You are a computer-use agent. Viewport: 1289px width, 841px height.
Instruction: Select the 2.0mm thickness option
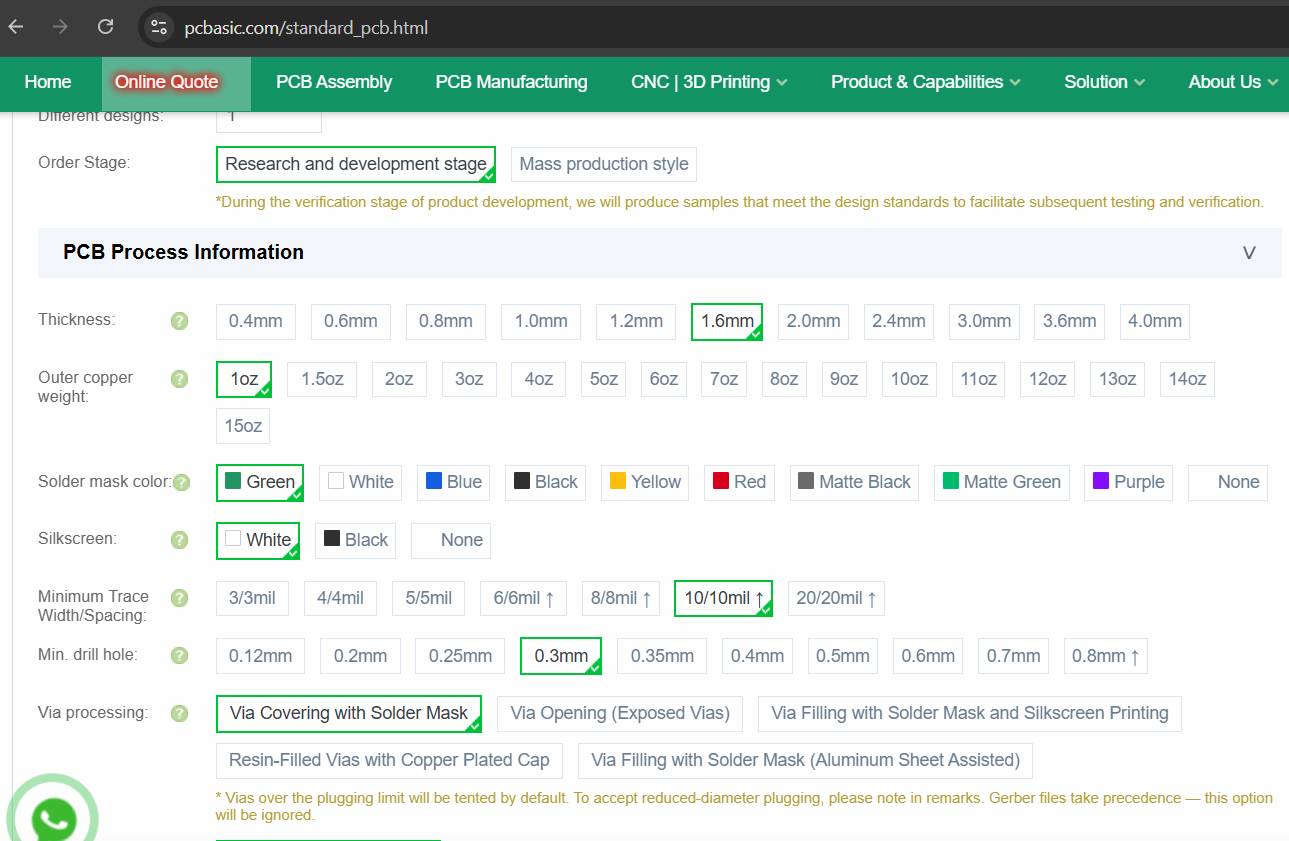[813, 322]
